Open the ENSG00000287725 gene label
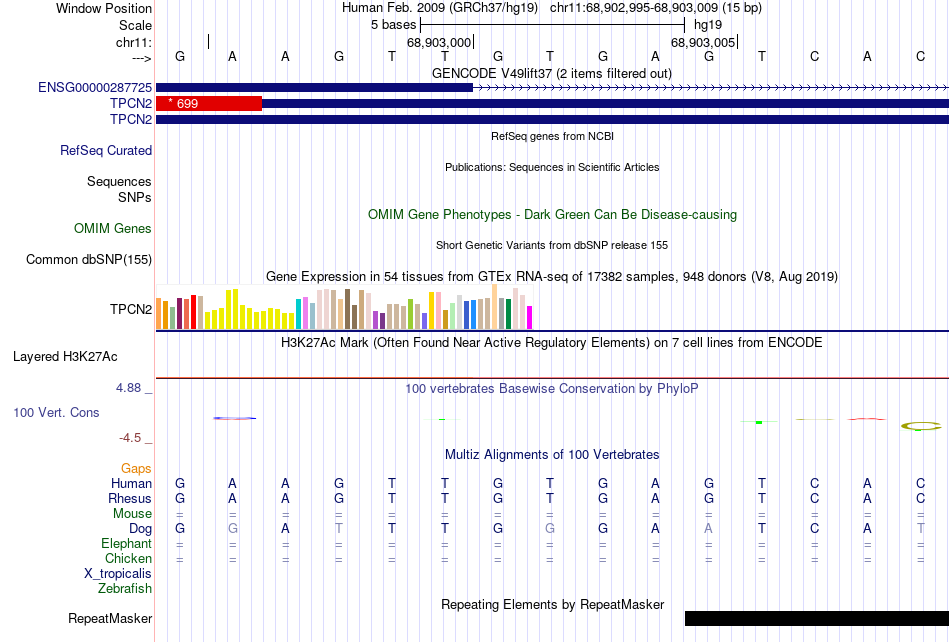This screenshot has width=950, height=642. pos(95,88)
